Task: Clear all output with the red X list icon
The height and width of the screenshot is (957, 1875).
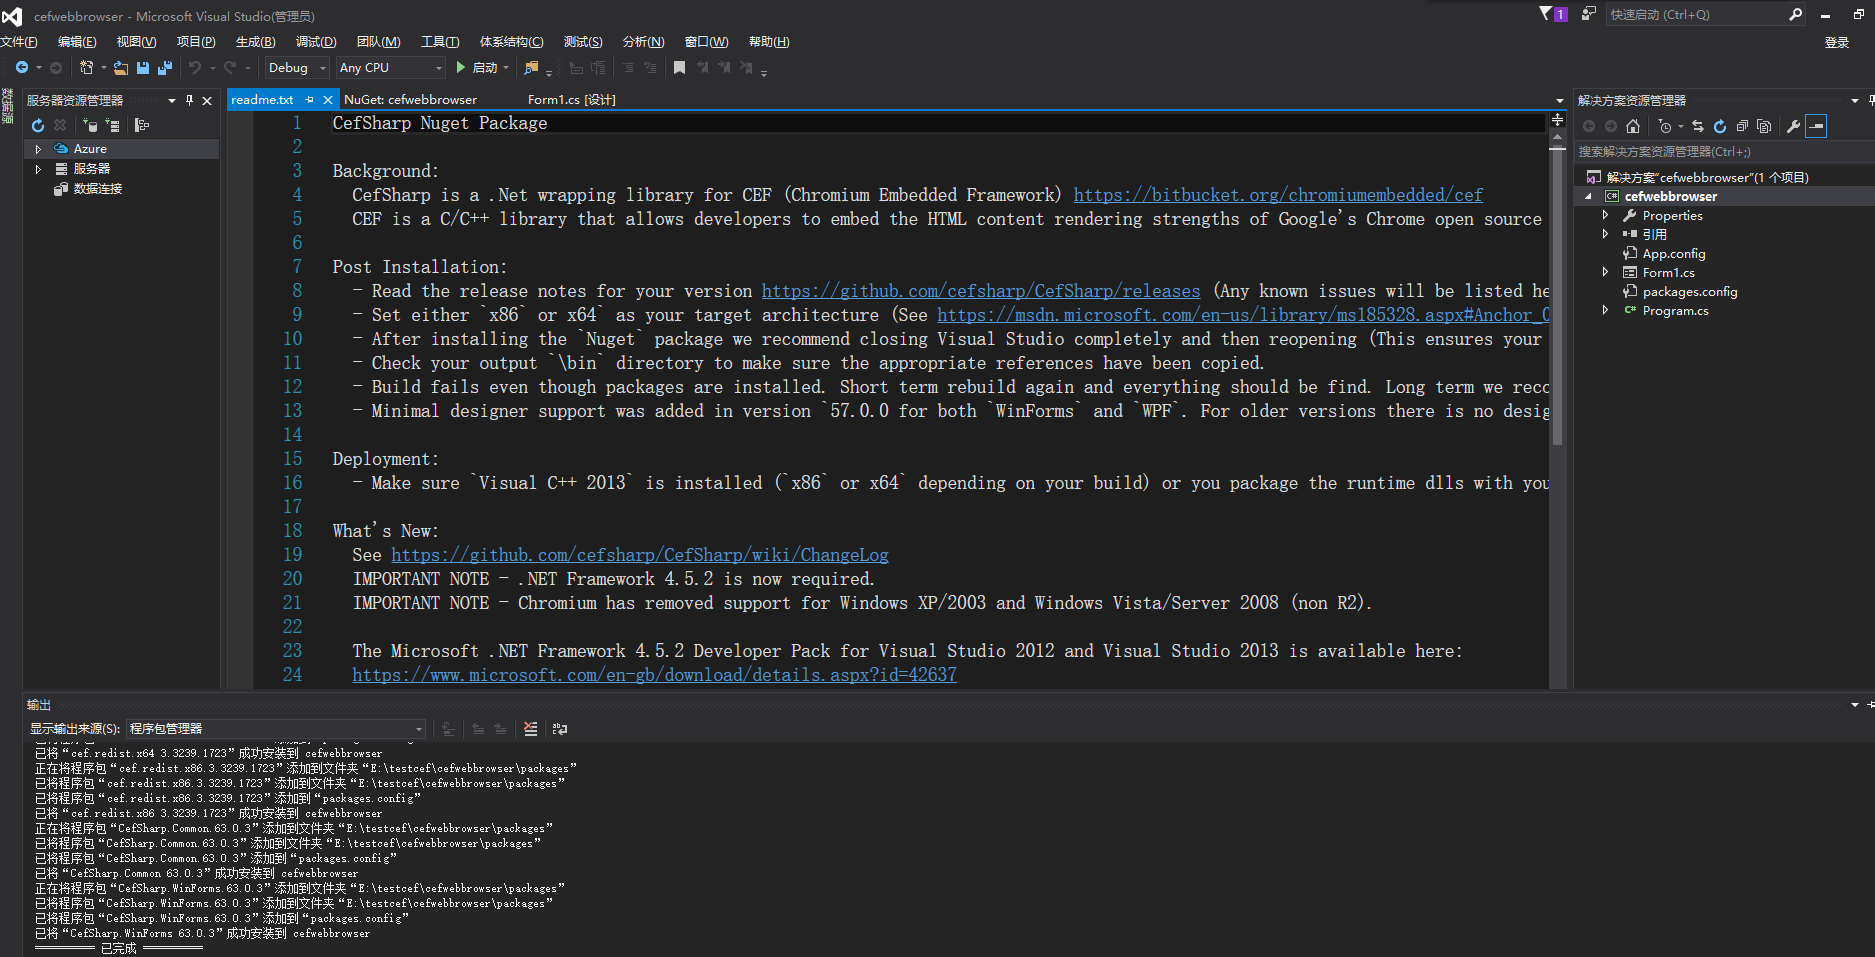Action: click(531, 729)
